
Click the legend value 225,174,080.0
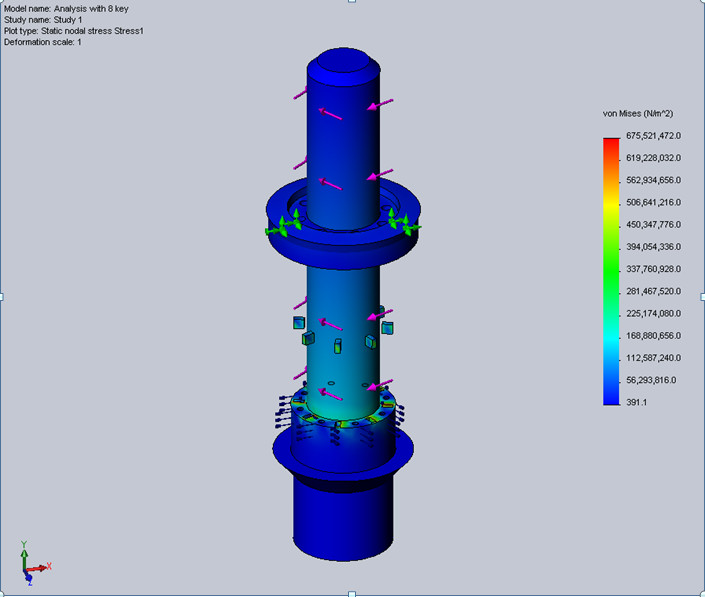tap(653, 313)
